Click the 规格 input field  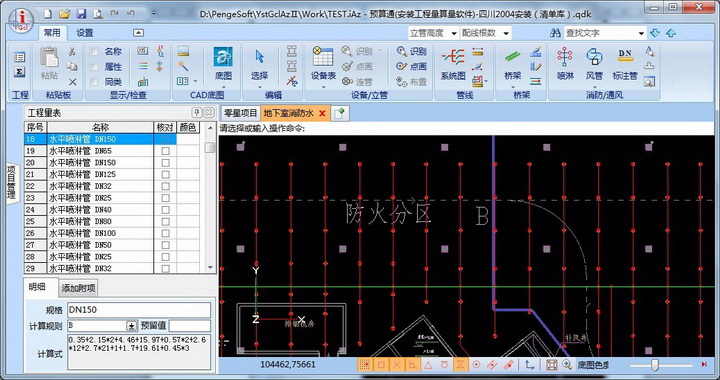tap(139, 310)
